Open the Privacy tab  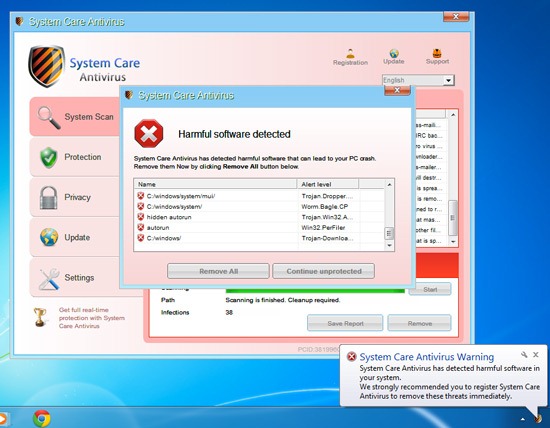[75, 197]
